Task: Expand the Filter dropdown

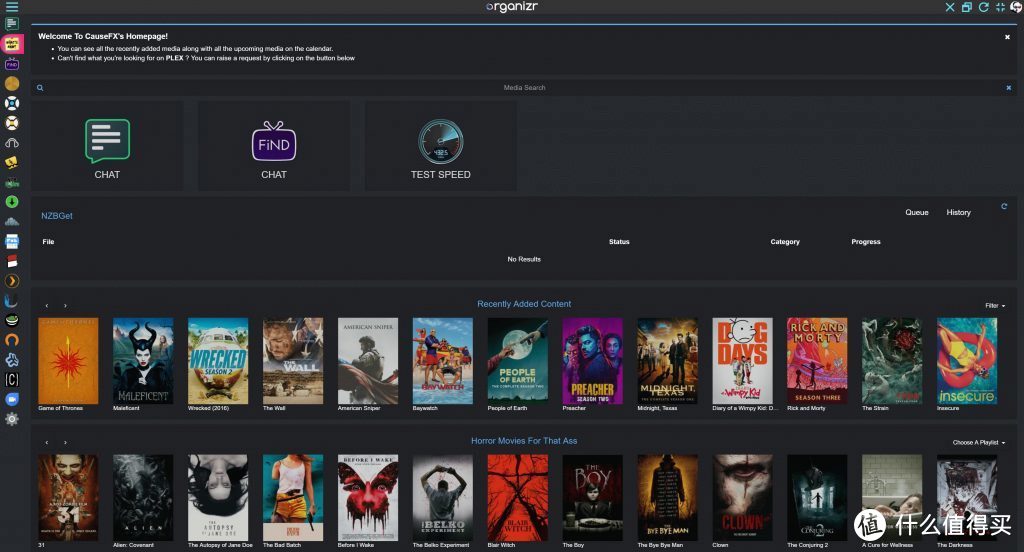Action: coord(995,306)
